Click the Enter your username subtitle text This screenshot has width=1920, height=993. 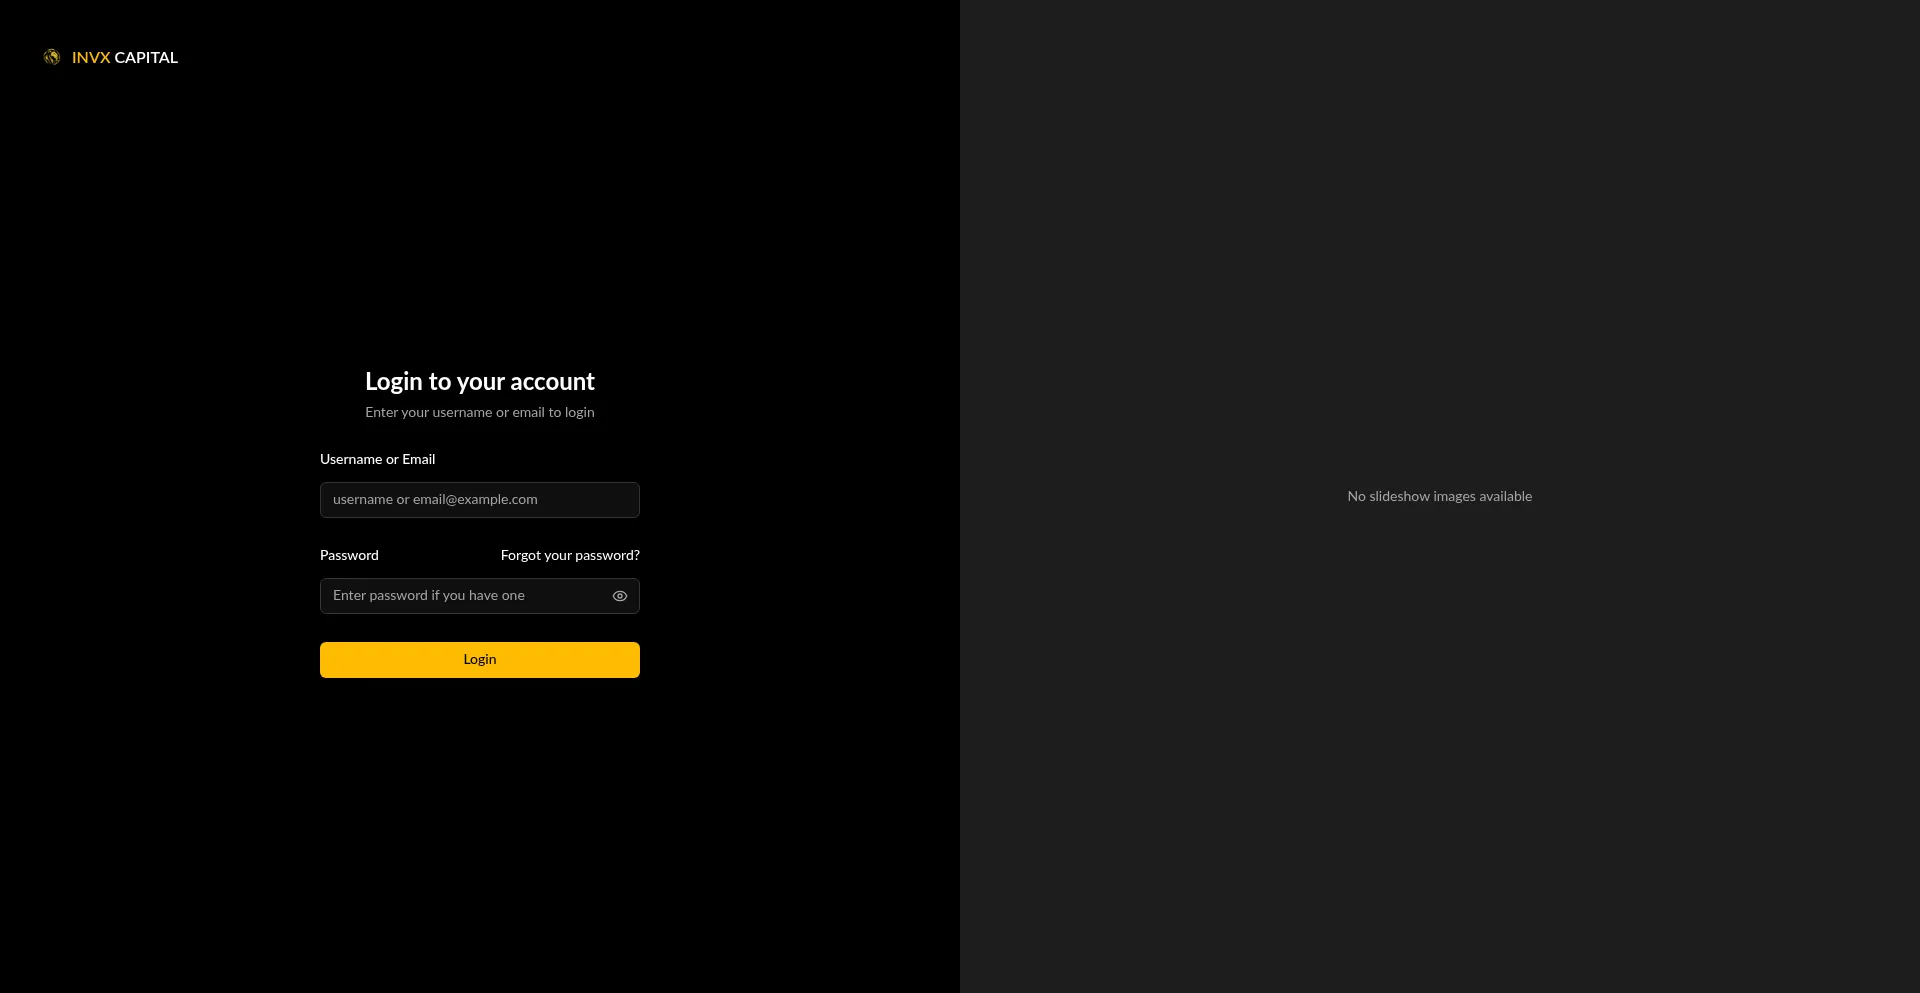point(479,412)
